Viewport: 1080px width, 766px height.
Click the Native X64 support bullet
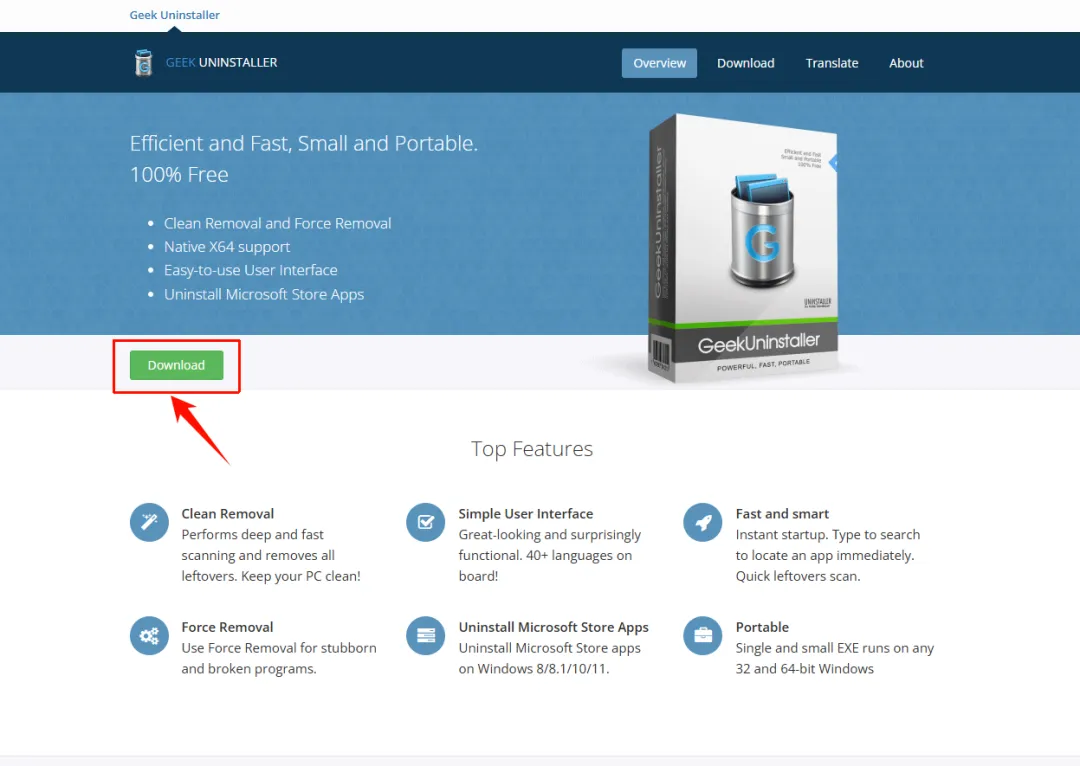point(227,247)
